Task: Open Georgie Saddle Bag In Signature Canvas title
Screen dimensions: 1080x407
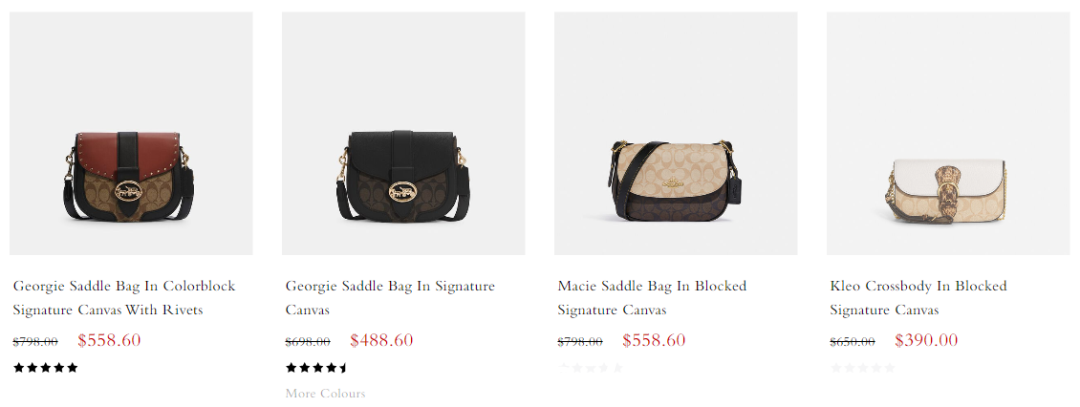Action: point(390,298)
